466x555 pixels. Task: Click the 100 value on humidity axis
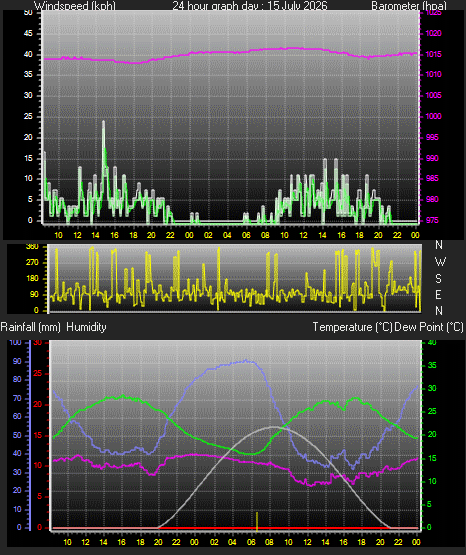tap(15, 343)
